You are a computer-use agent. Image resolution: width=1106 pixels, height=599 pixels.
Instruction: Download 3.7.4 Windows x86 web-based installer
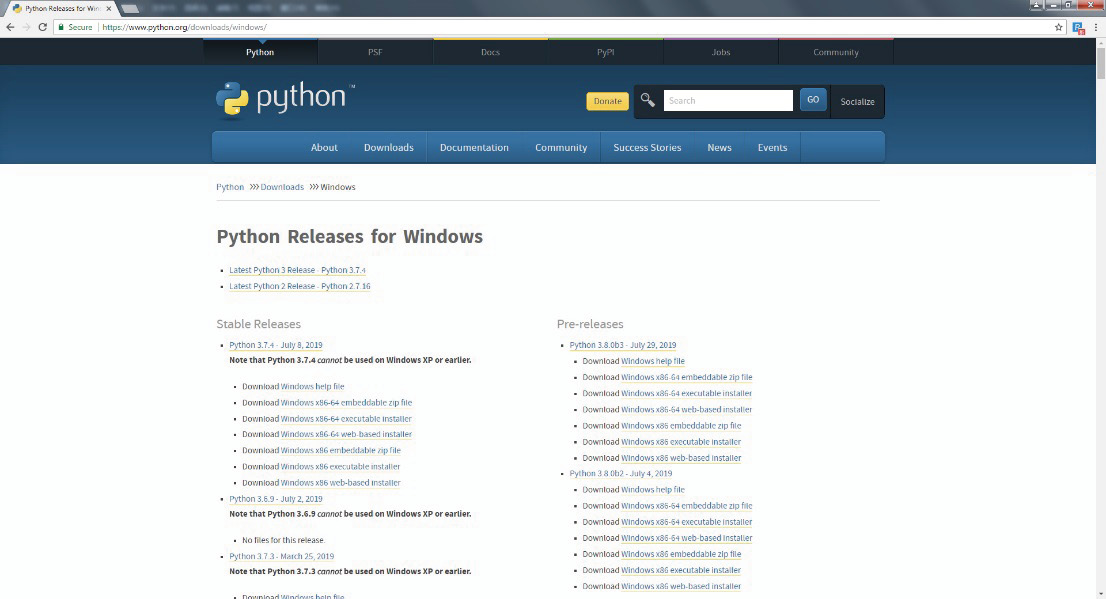pos(341,483)
